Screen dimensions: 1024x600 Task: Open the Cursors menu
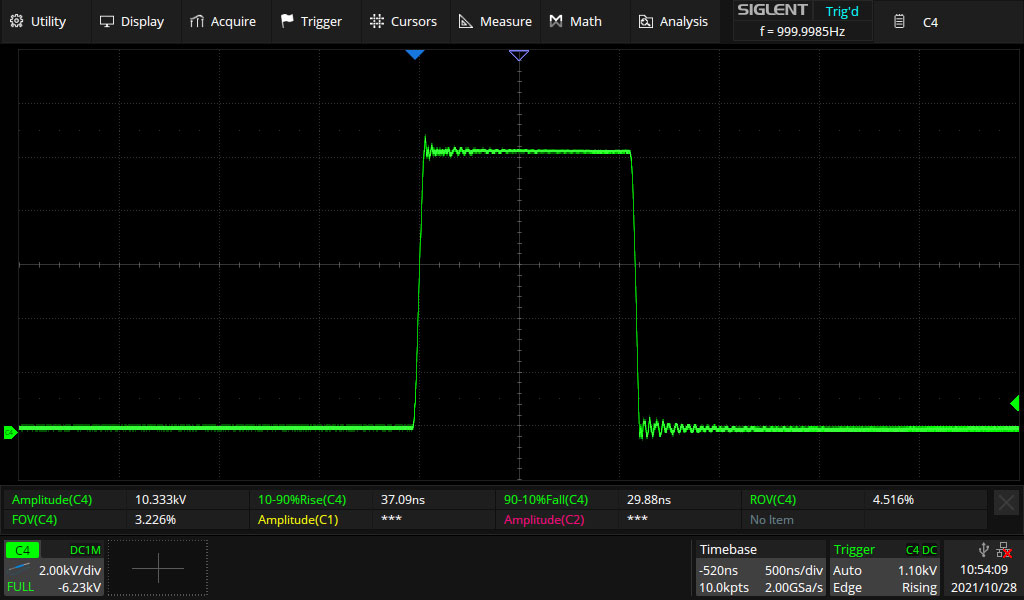(x=403, y=22)
